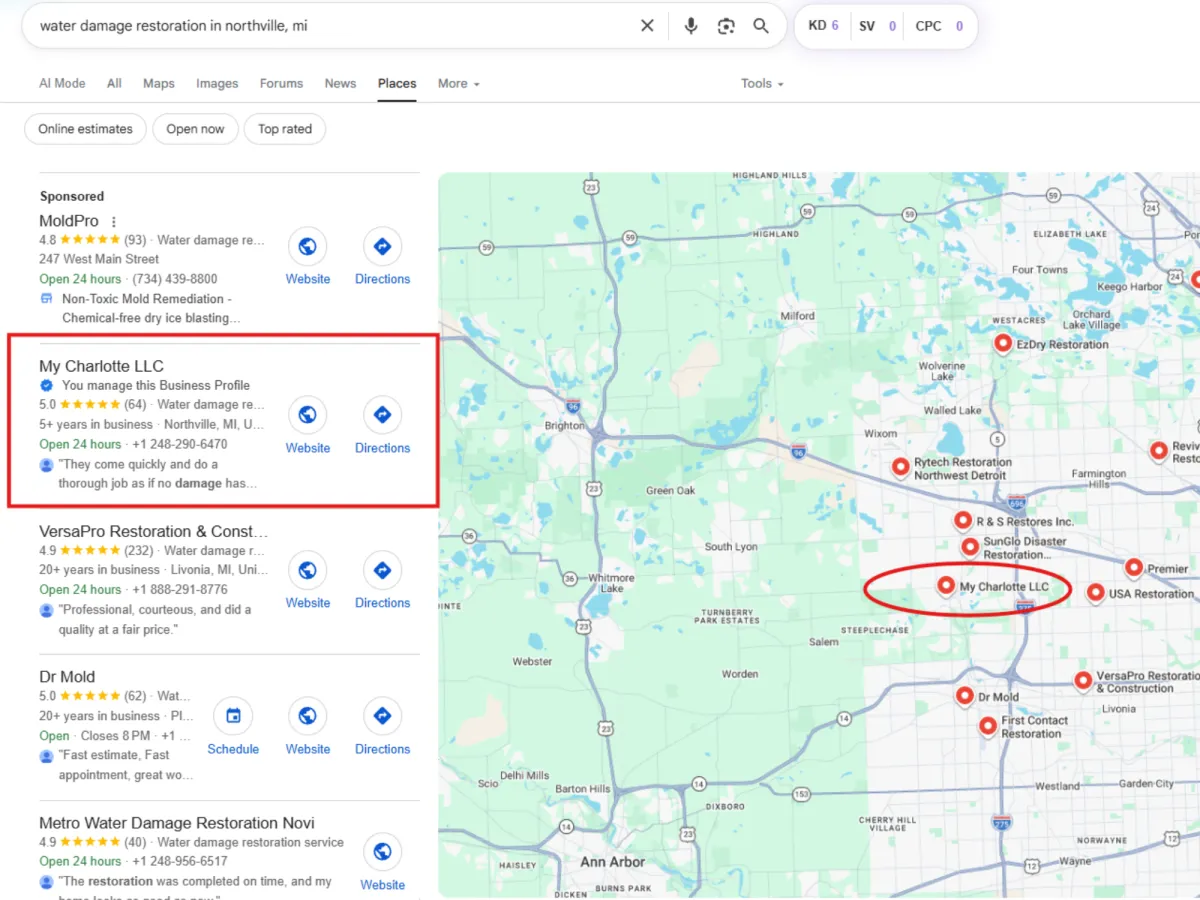
Task: Click the Brighton label on map
Action: pos(565,425)
